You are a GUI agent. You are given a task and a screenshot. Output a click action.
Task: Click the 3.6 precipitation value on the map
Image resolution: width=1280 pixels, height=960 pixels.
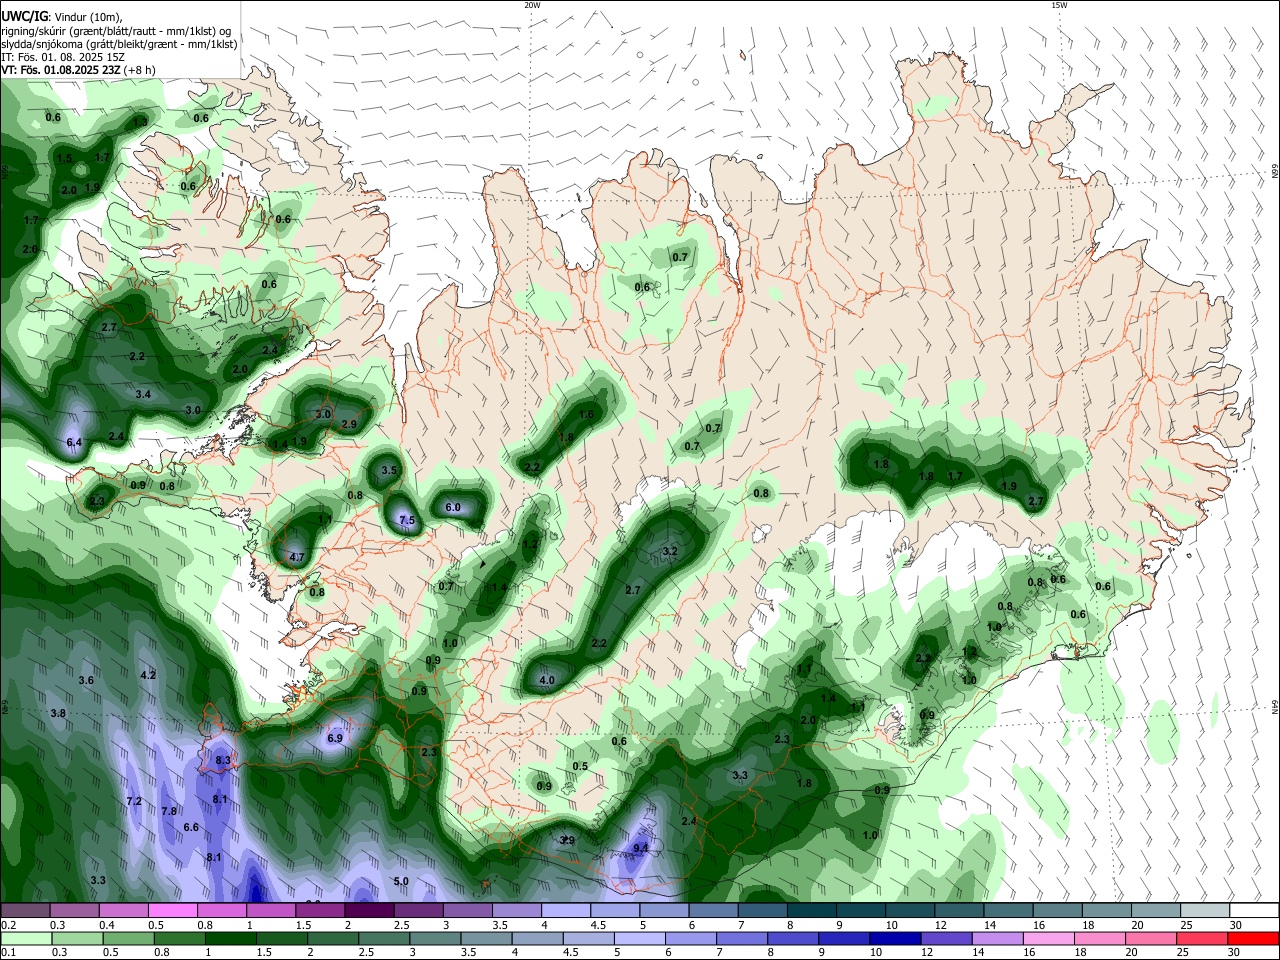[86, 680]
